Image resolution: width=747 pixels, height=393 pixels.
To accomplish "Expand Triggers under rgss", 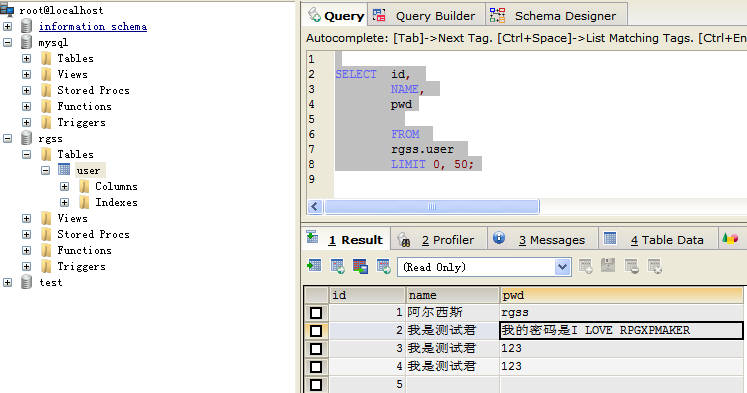I will click(27, 266).
